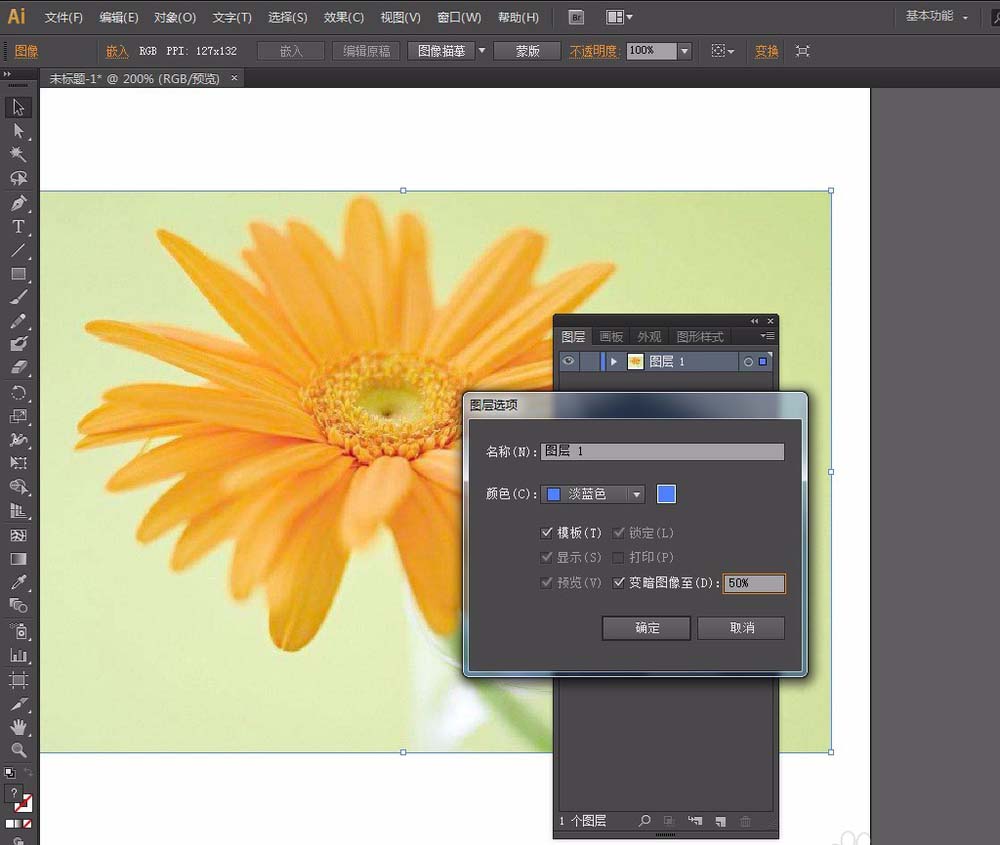Select the Pencil tool

(18, 321)
